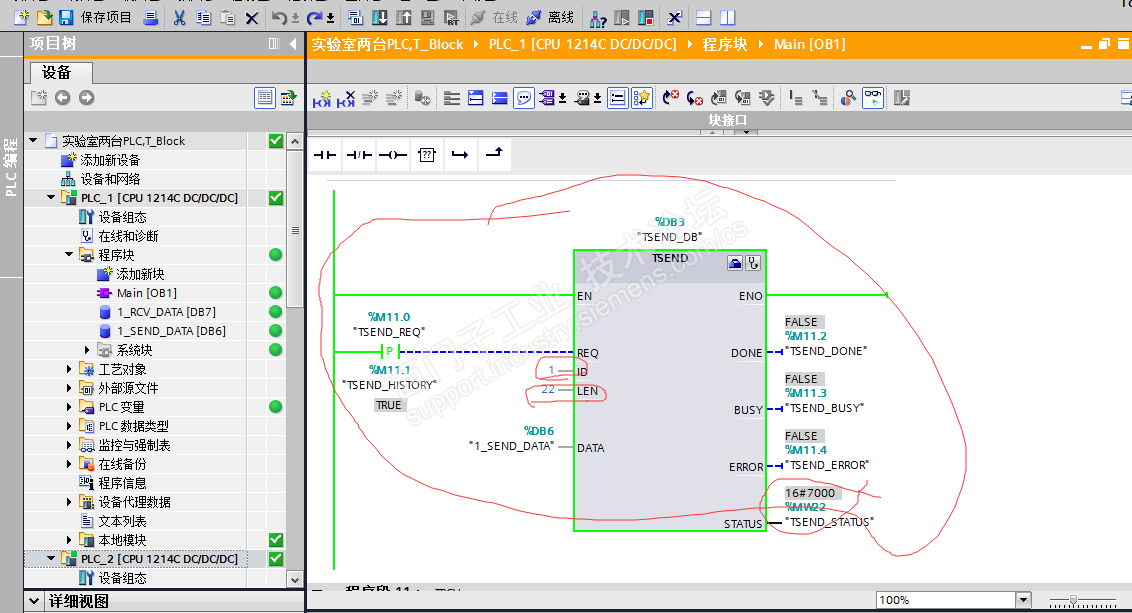Insert an empty box instruction
The width and height of the screenshot is (1132, 613).
427,155
